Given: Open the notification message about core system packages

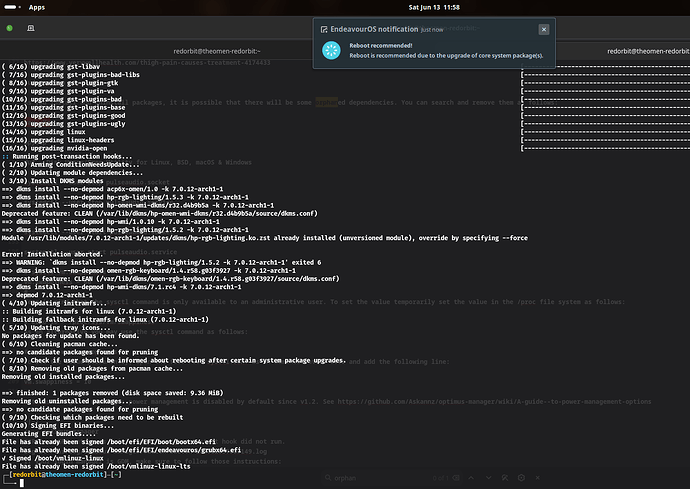Looking at the screenshot, I should 446,55.
